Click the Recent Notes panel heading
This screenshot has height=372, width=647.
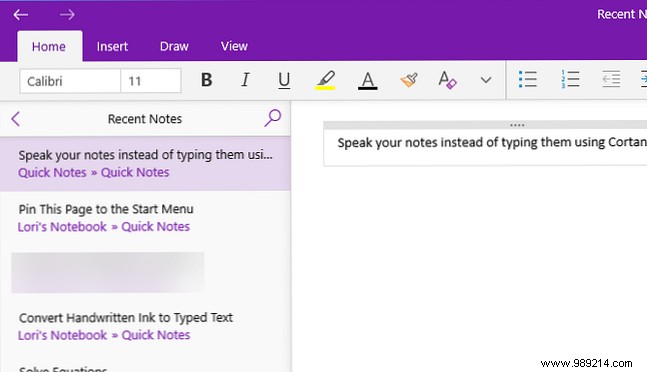(x=145, y=119)
